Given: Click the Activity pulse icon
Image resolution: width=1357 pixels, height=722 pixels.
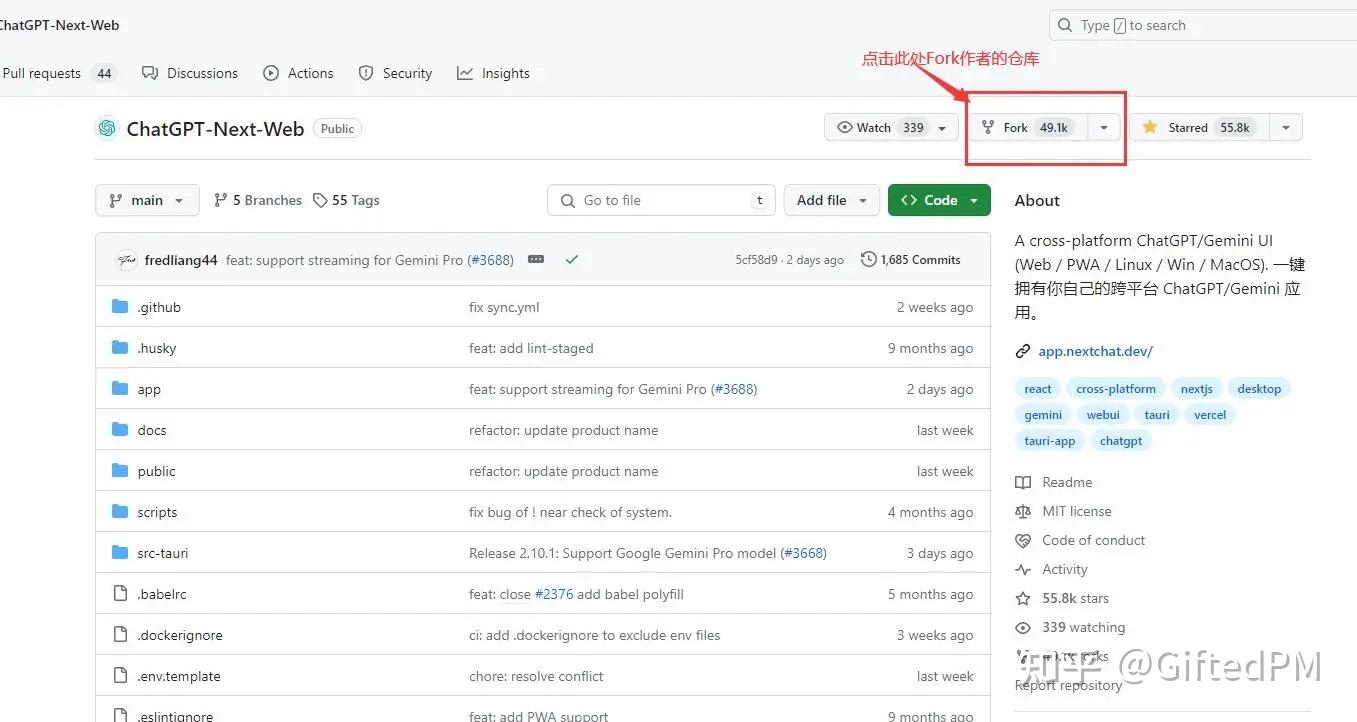Looking at the screenshot, I should click(x=1024, y=568).
